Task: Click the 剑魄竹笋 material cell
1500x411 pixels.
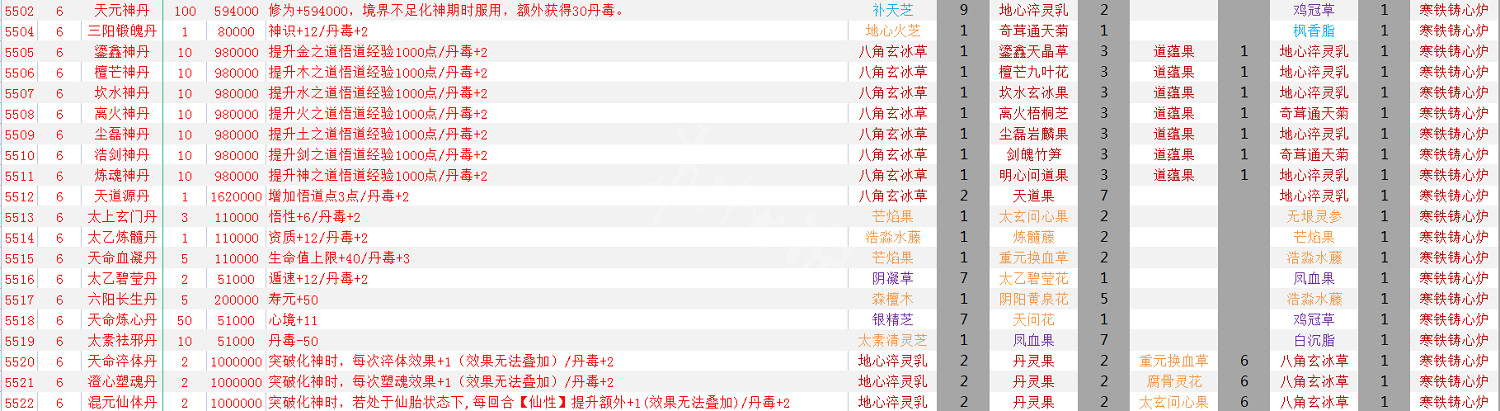Action: [1033, 155]
